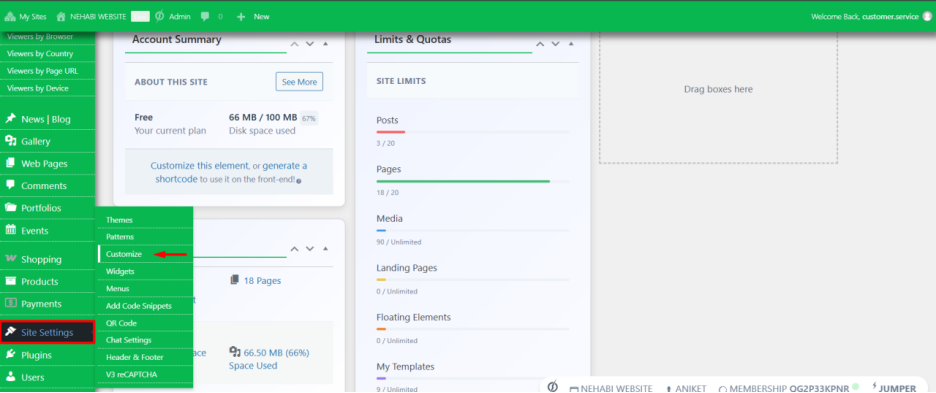Collapse the Limits & Quotas panel triangle
This screenshot has width=936, height=393.
point(571,44)
